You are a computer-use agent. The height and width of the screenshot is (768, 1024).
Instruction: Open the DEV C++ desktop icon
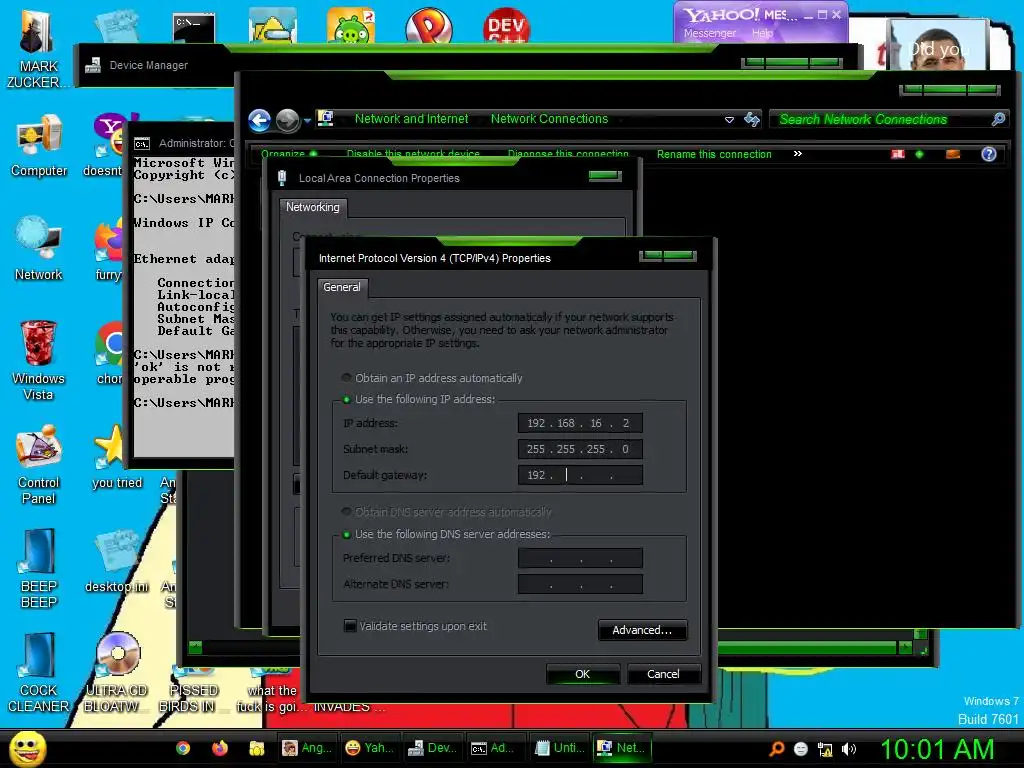click(506, 26)
